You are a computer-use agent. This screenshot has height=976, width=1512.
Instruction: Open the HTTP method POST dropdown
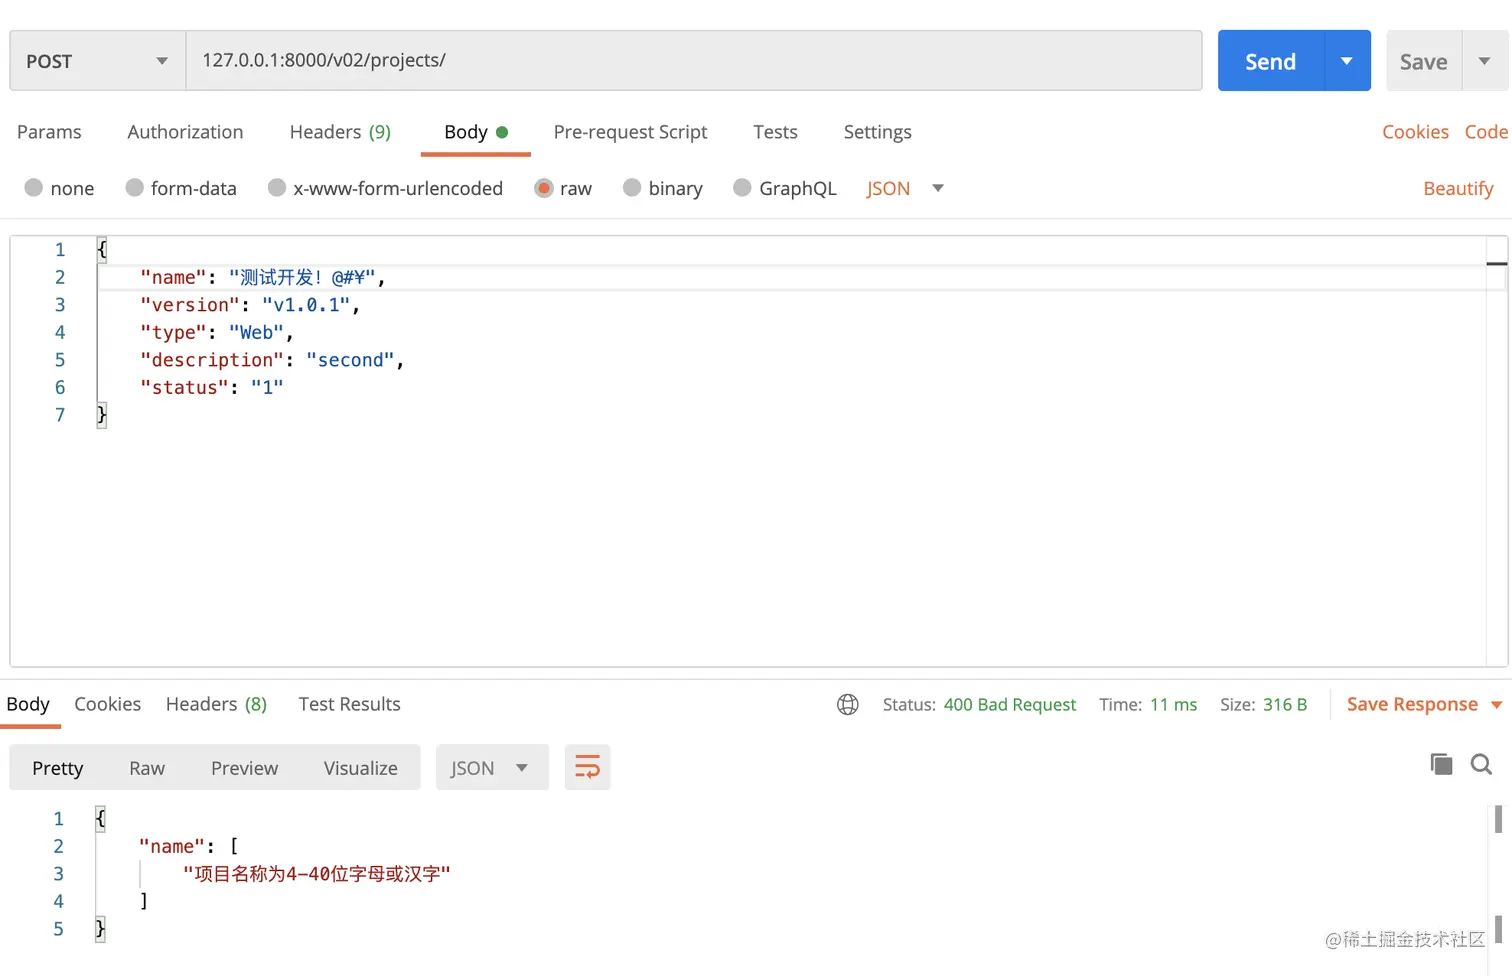tap(98, 61)
